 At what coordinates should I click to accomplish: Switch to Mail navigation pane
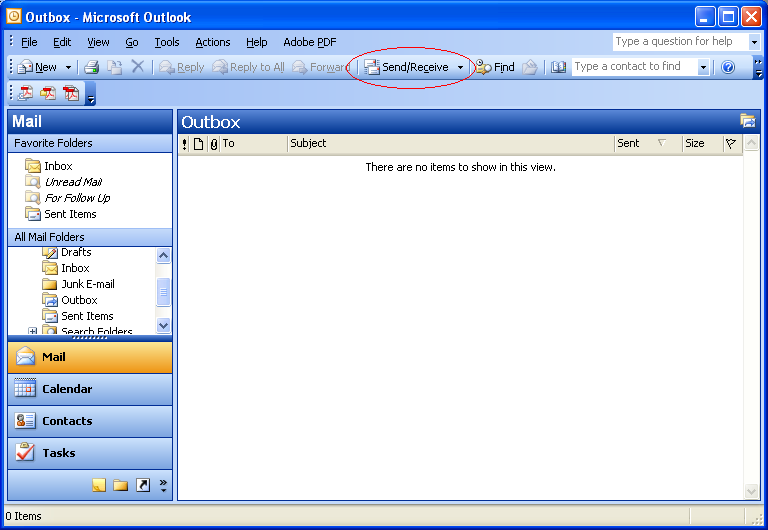[90, 357]
